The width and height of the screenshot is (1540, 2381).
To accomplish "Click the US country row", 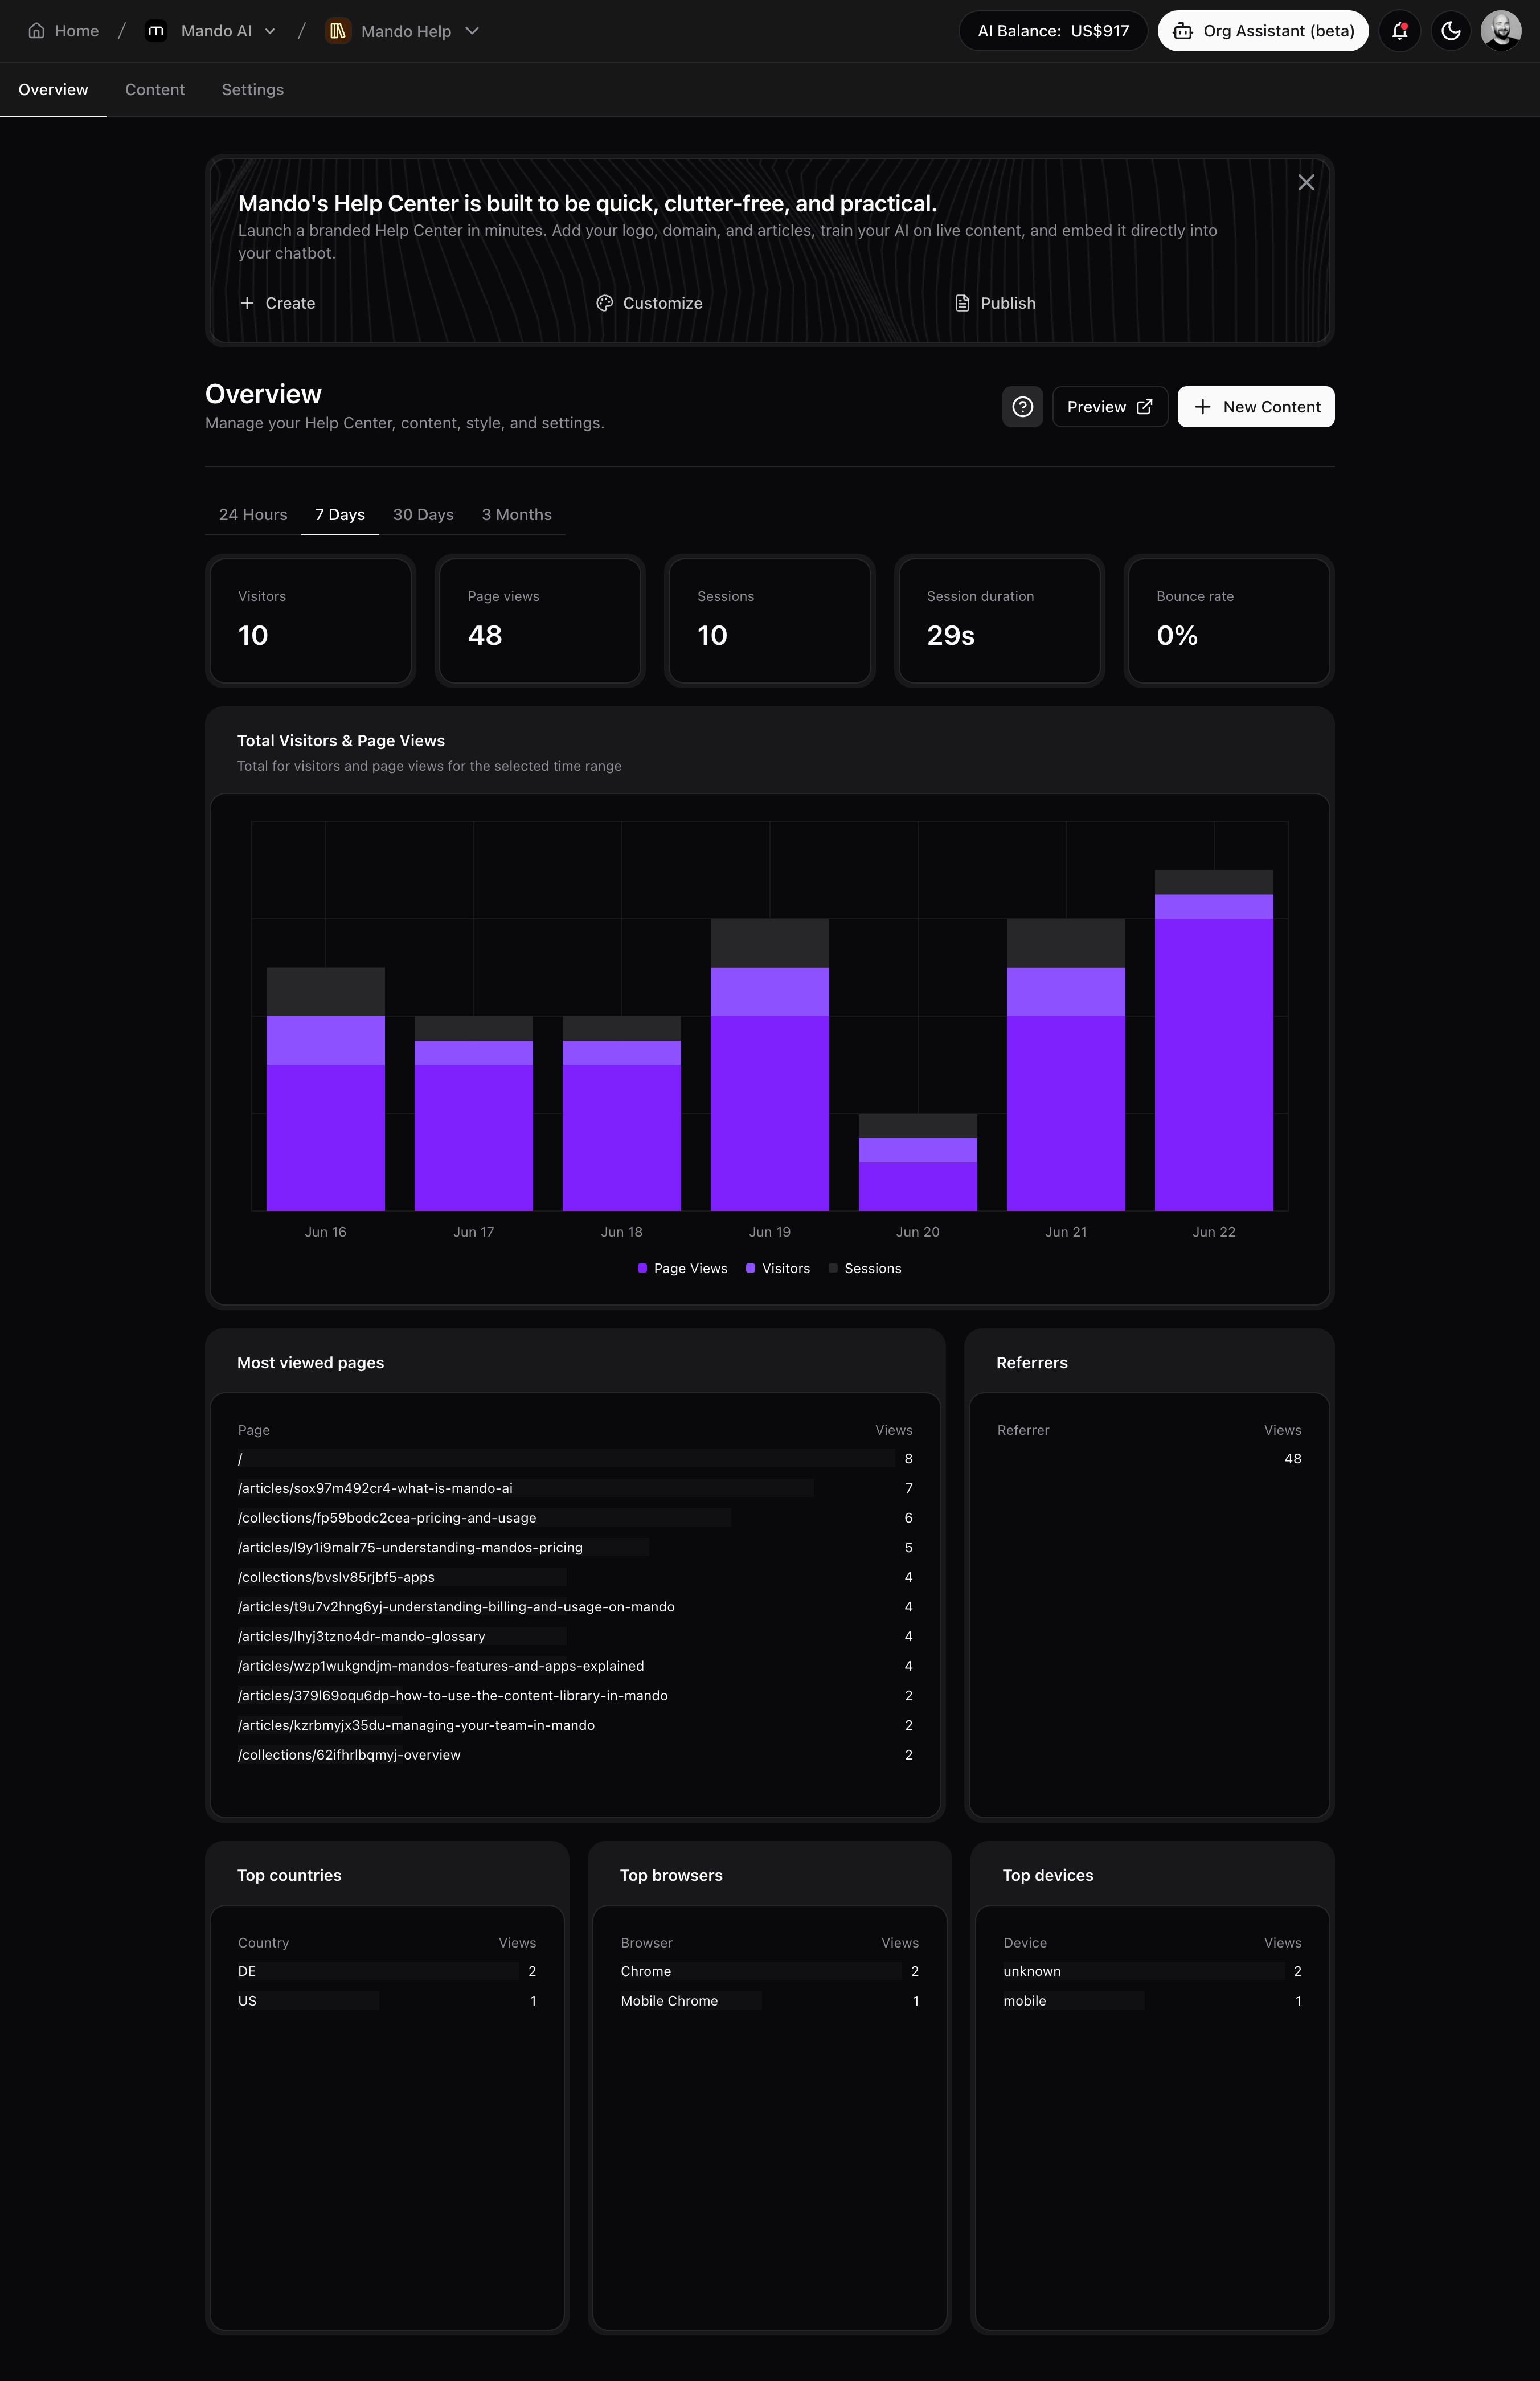I will [x=387, y=2001].
